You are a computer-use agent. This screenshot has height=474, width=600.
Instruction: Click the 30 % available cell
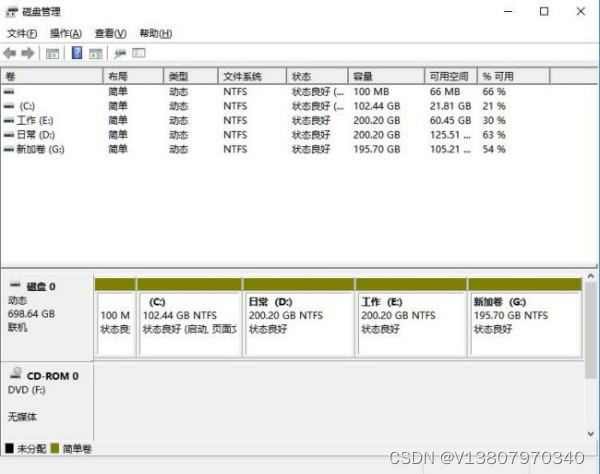click(x=494, y=121)
